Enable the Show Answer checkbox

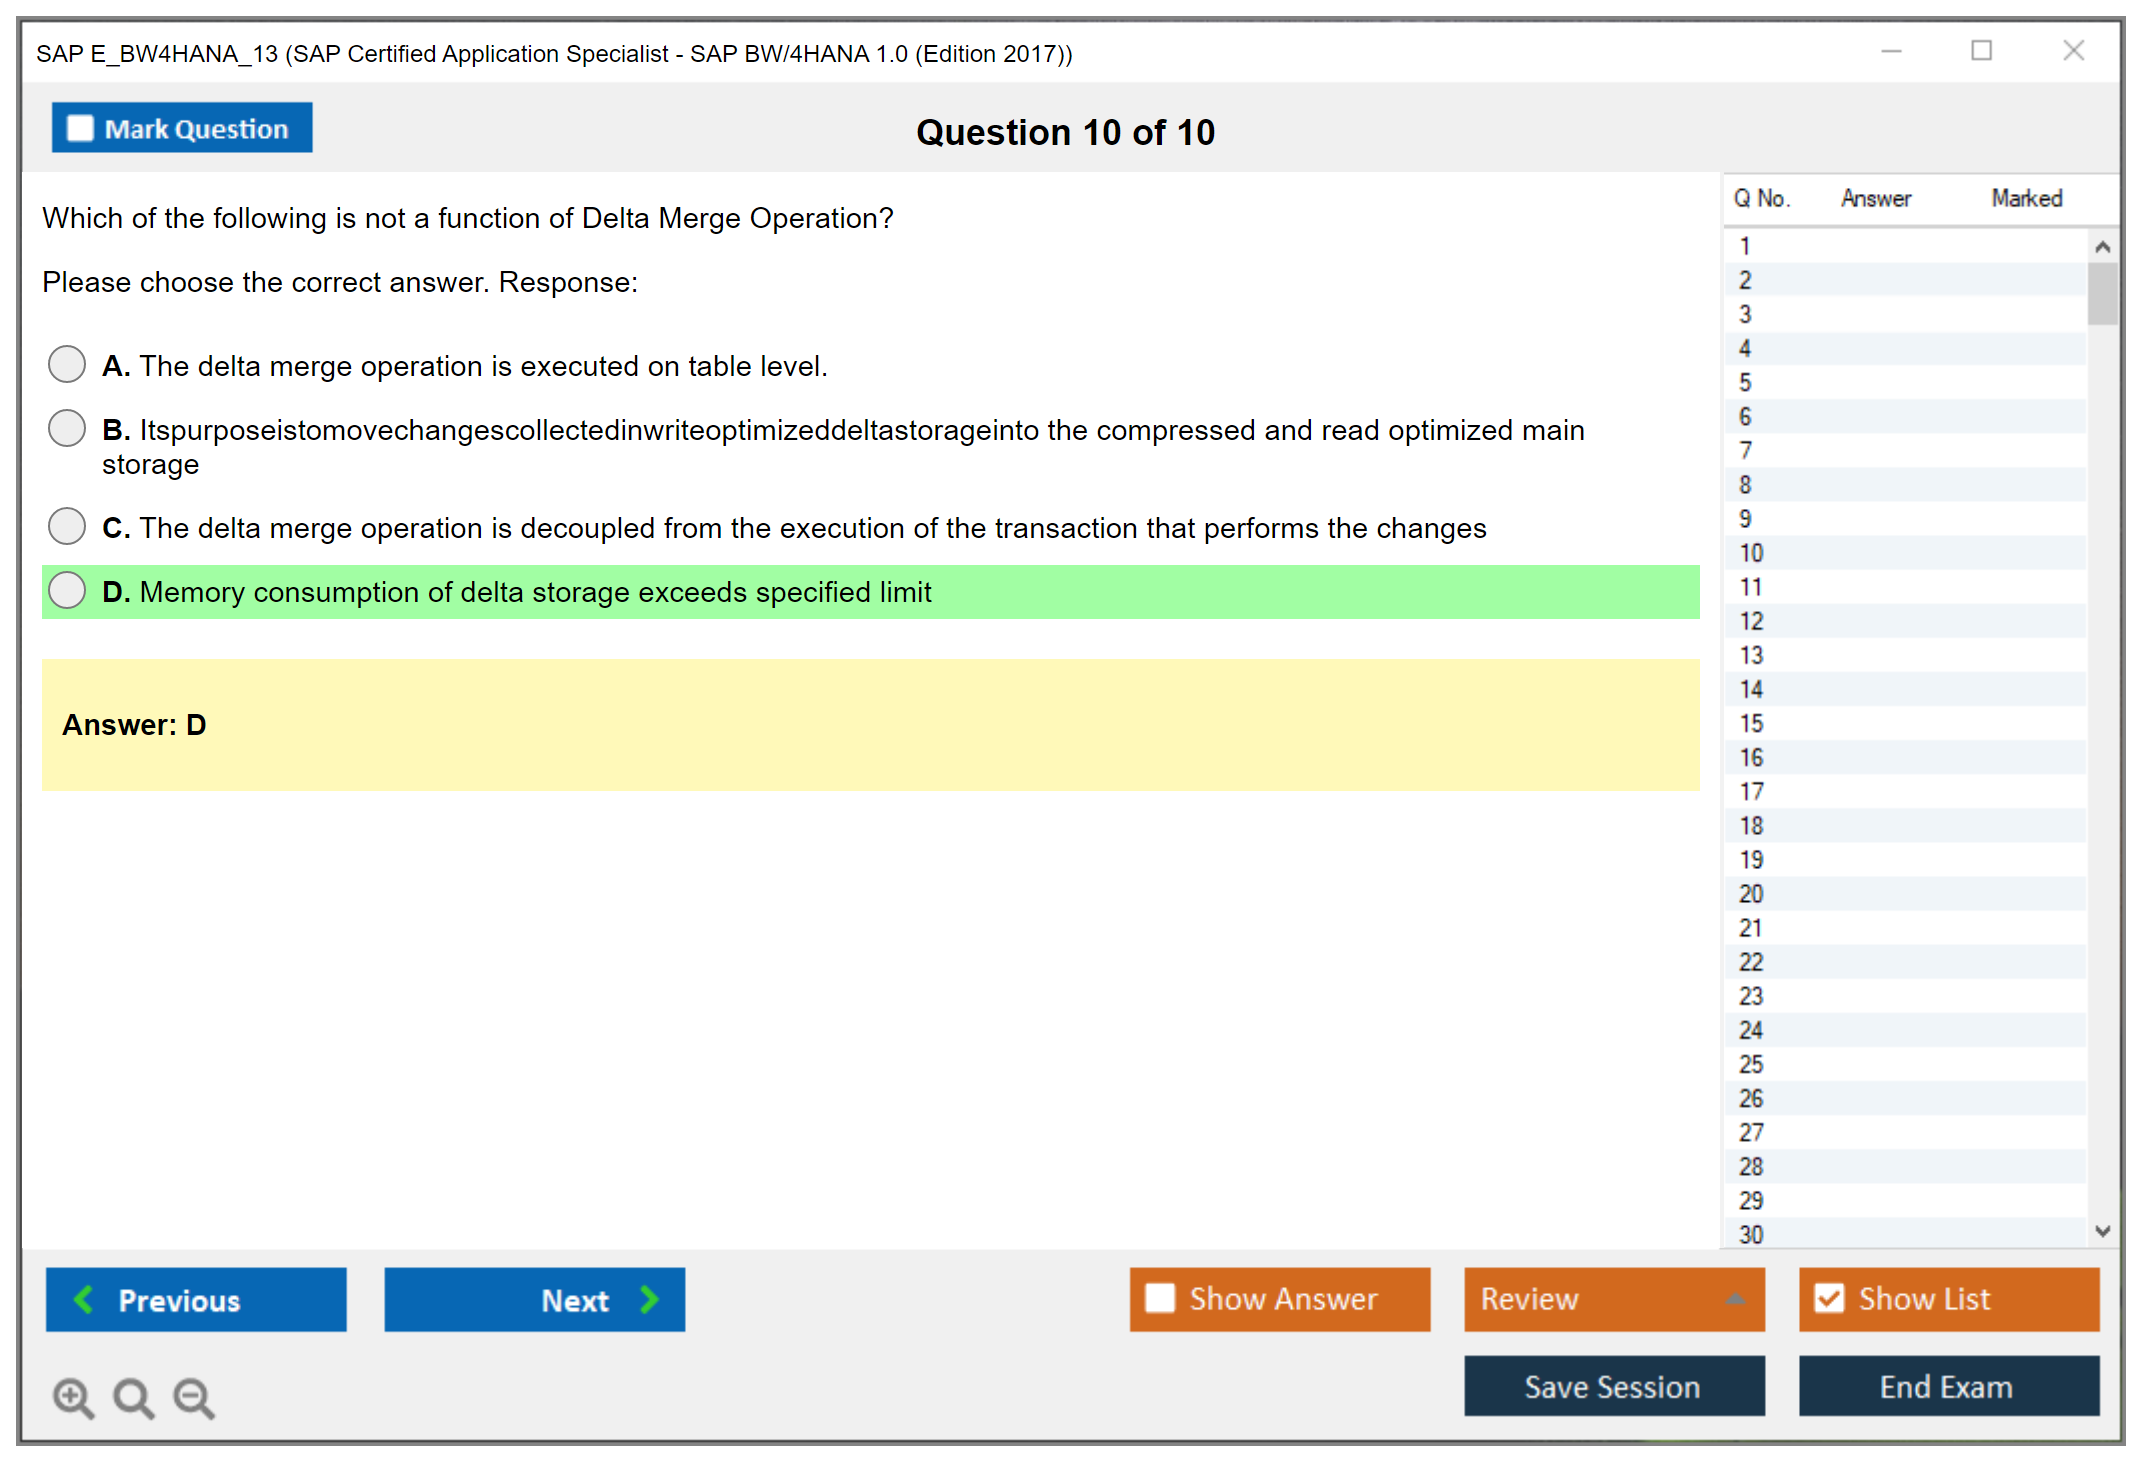[1160, 1298]
